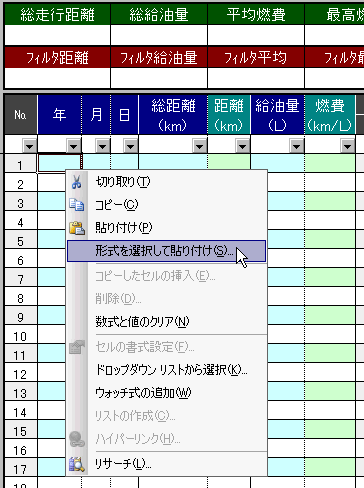The image size is (364, 488).
Task: Open the 日 column filter dropdown
Action: pyautogui.click(x=130, y=146)
